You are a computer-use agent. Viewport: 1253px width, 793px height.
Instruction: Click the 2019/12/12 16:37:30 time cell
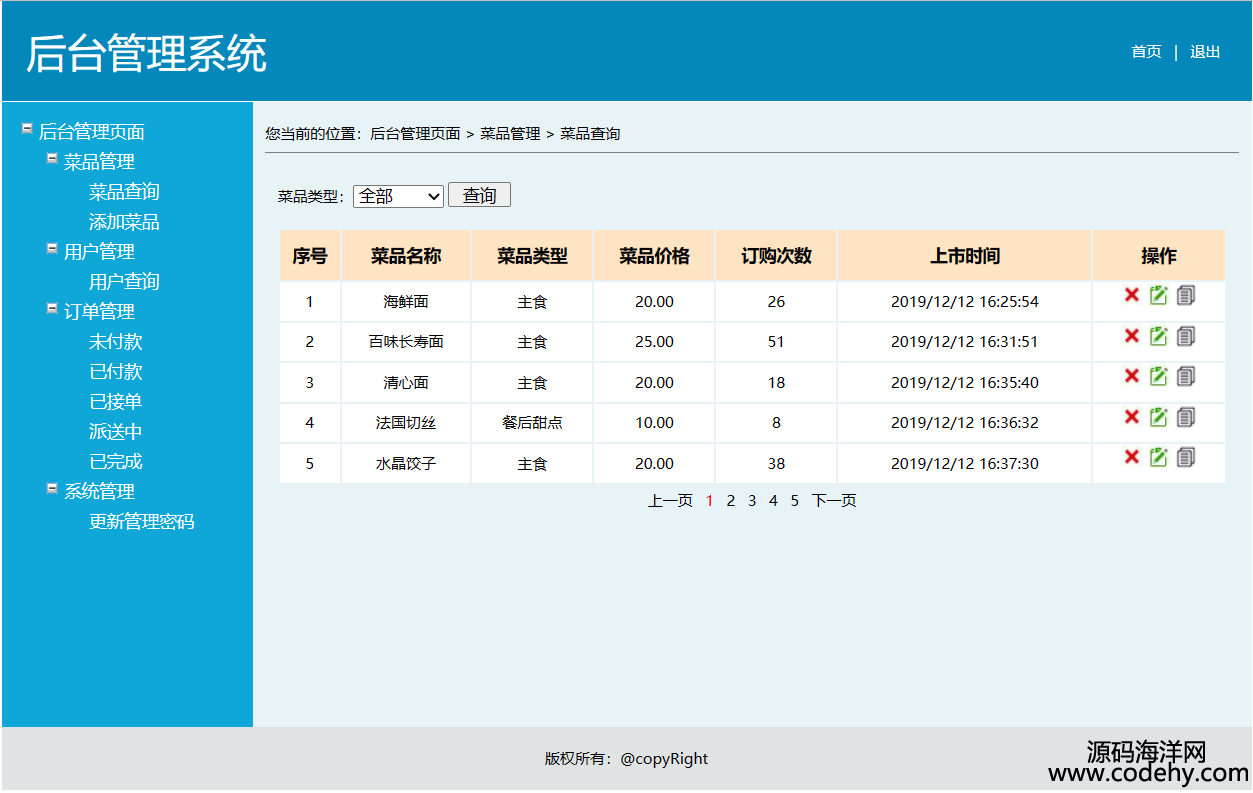(965, 464)
